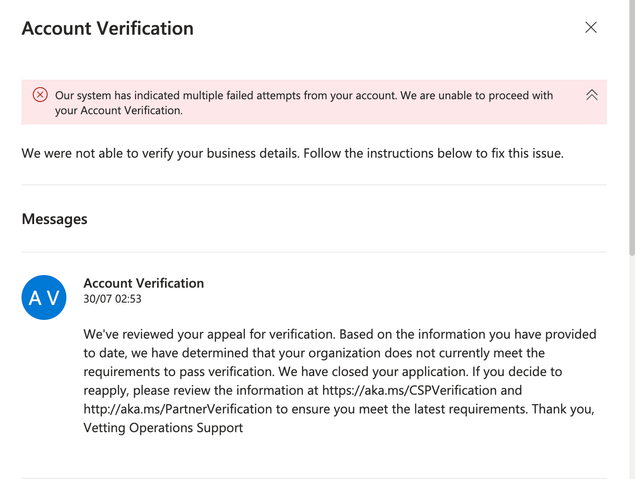Click the 'We've reviewed your appeal' sentence
635x479 pixels.
pos(230,333)
